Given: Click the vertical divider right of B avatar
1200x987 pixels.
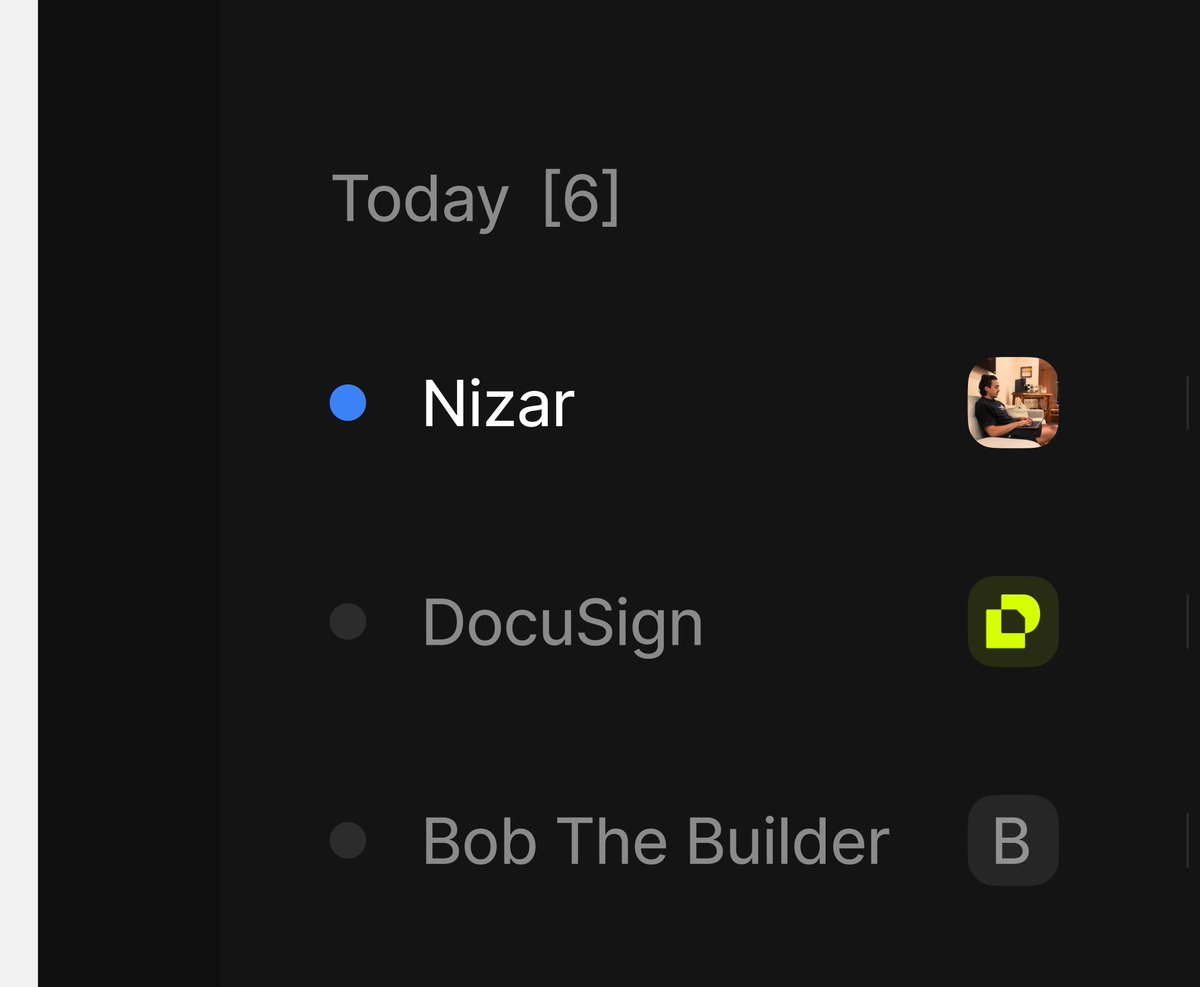Looking at the screenshot, I should click(x=1188, y=840).
